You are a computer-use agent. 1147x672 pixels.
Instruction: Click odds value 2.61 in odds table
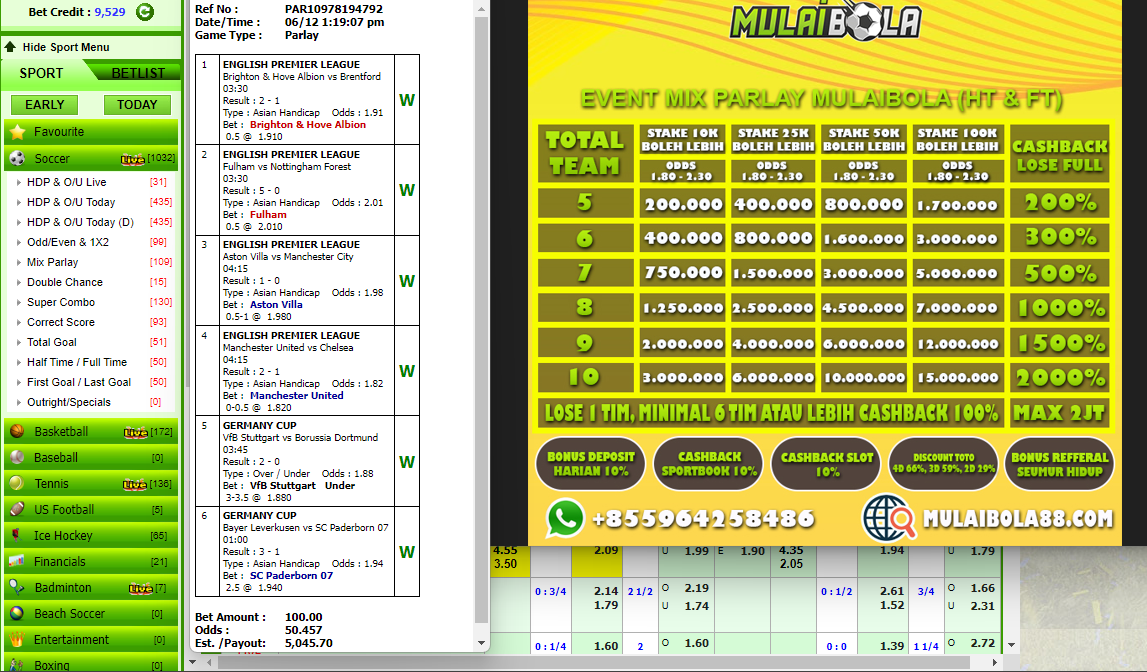click(x=892, y=591)
